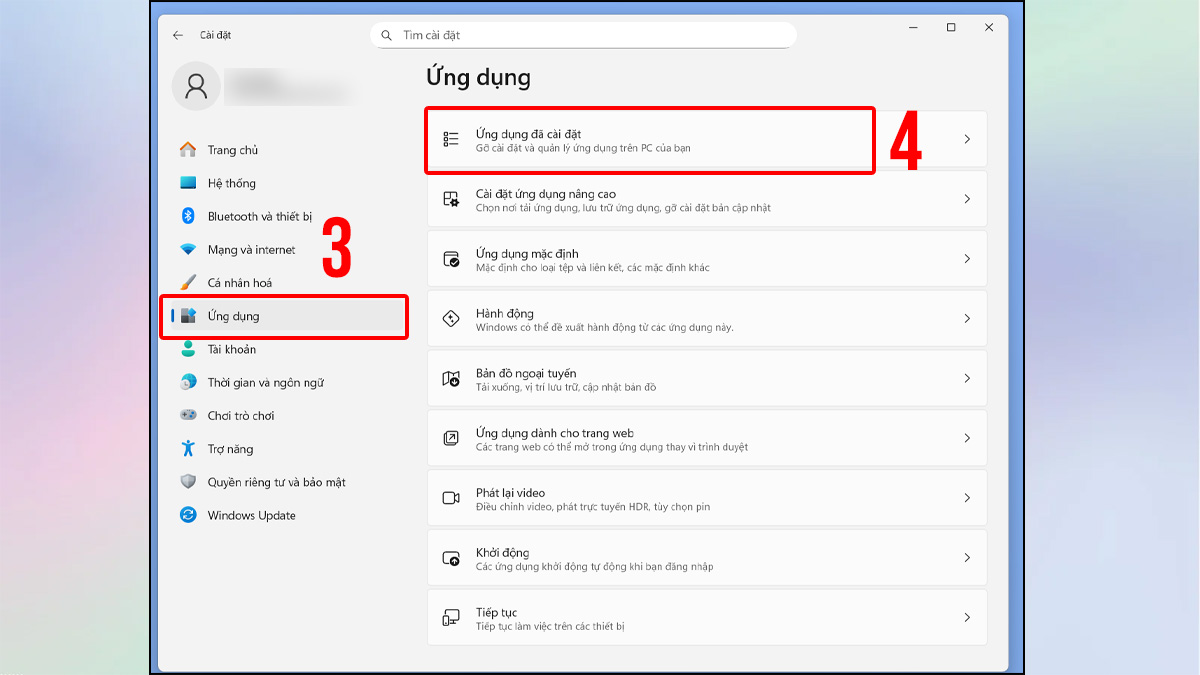Go to Hệ thống settings
Image resolution: width=1200 pixels, height=675 pixels.
(287, 183)
